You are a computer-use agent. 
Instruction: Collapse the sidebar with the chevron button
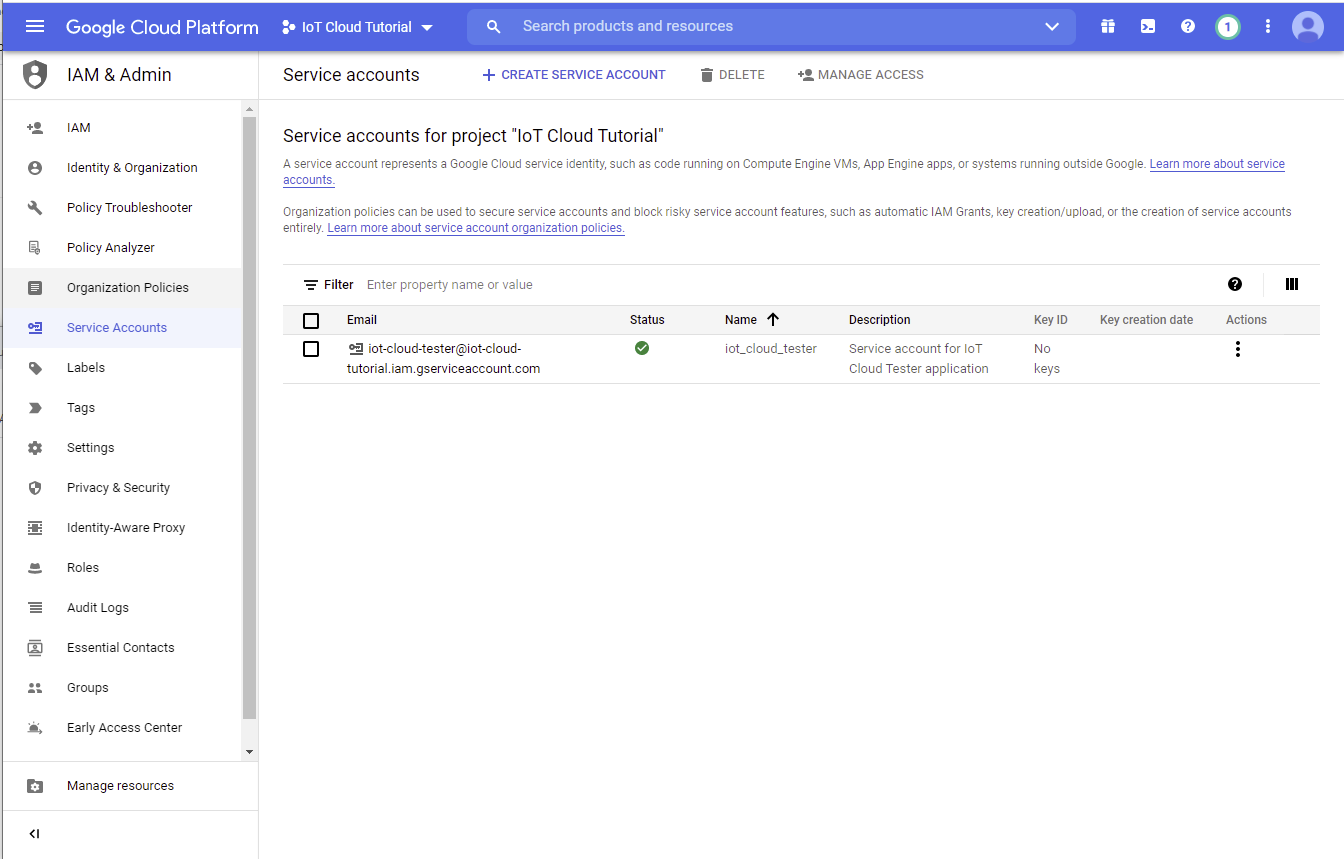pos(35,834)
